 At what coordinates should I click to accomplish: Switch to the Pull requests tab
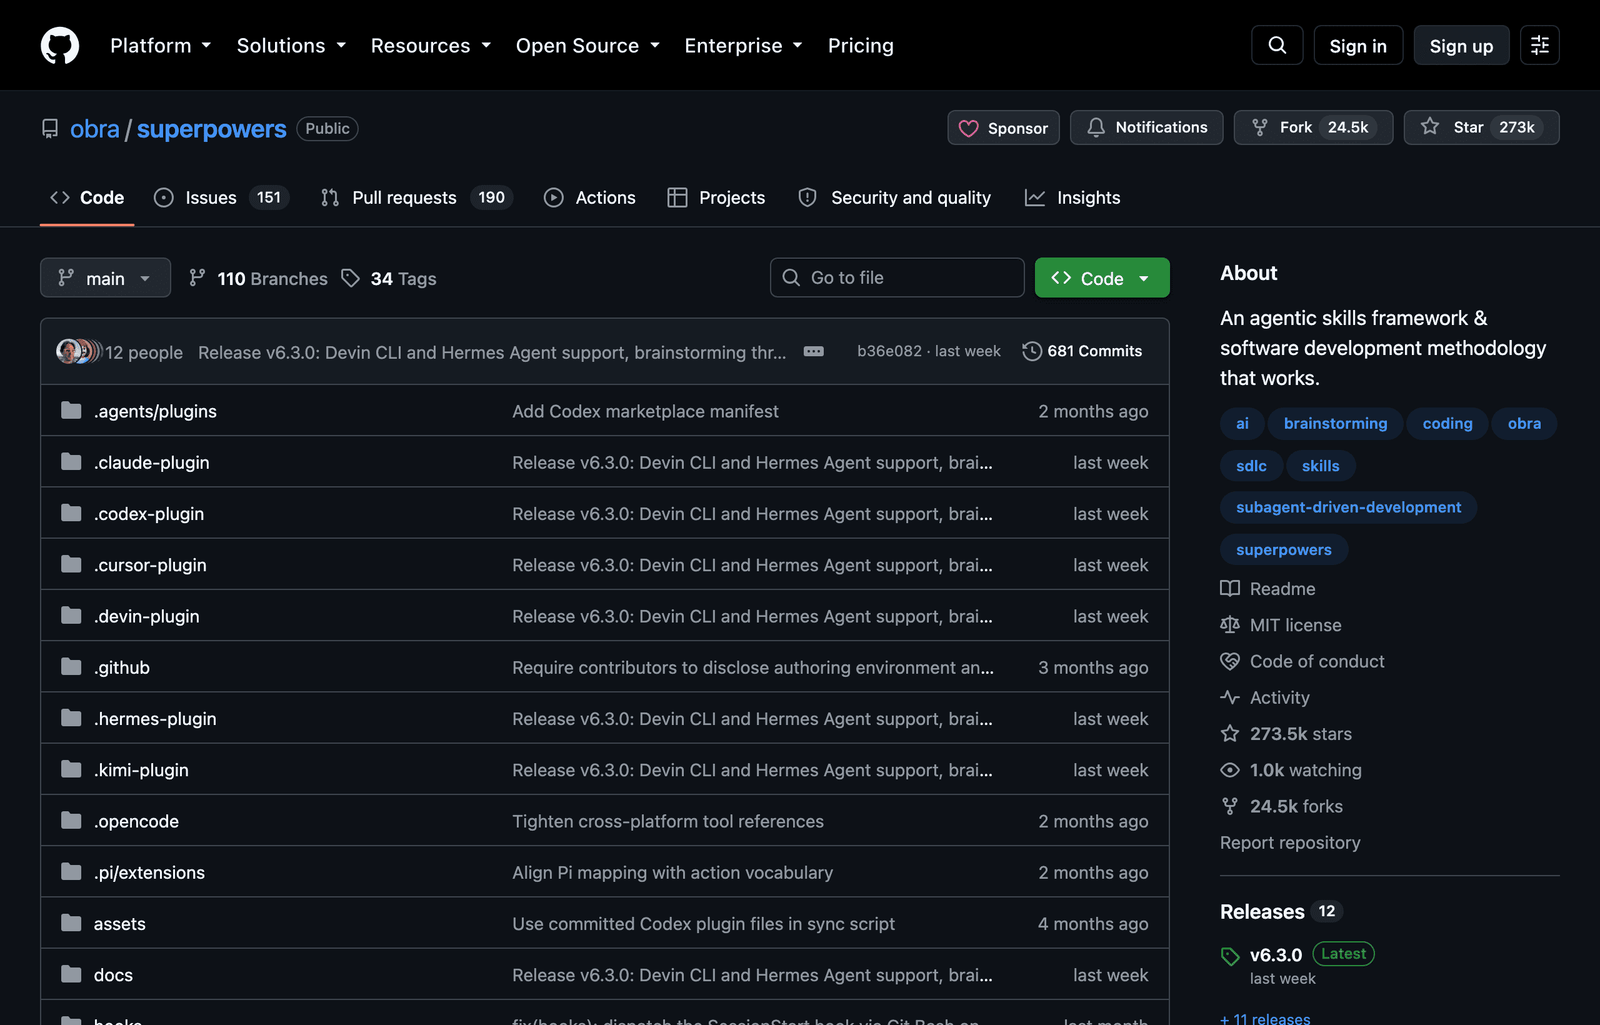pos(416,198)
